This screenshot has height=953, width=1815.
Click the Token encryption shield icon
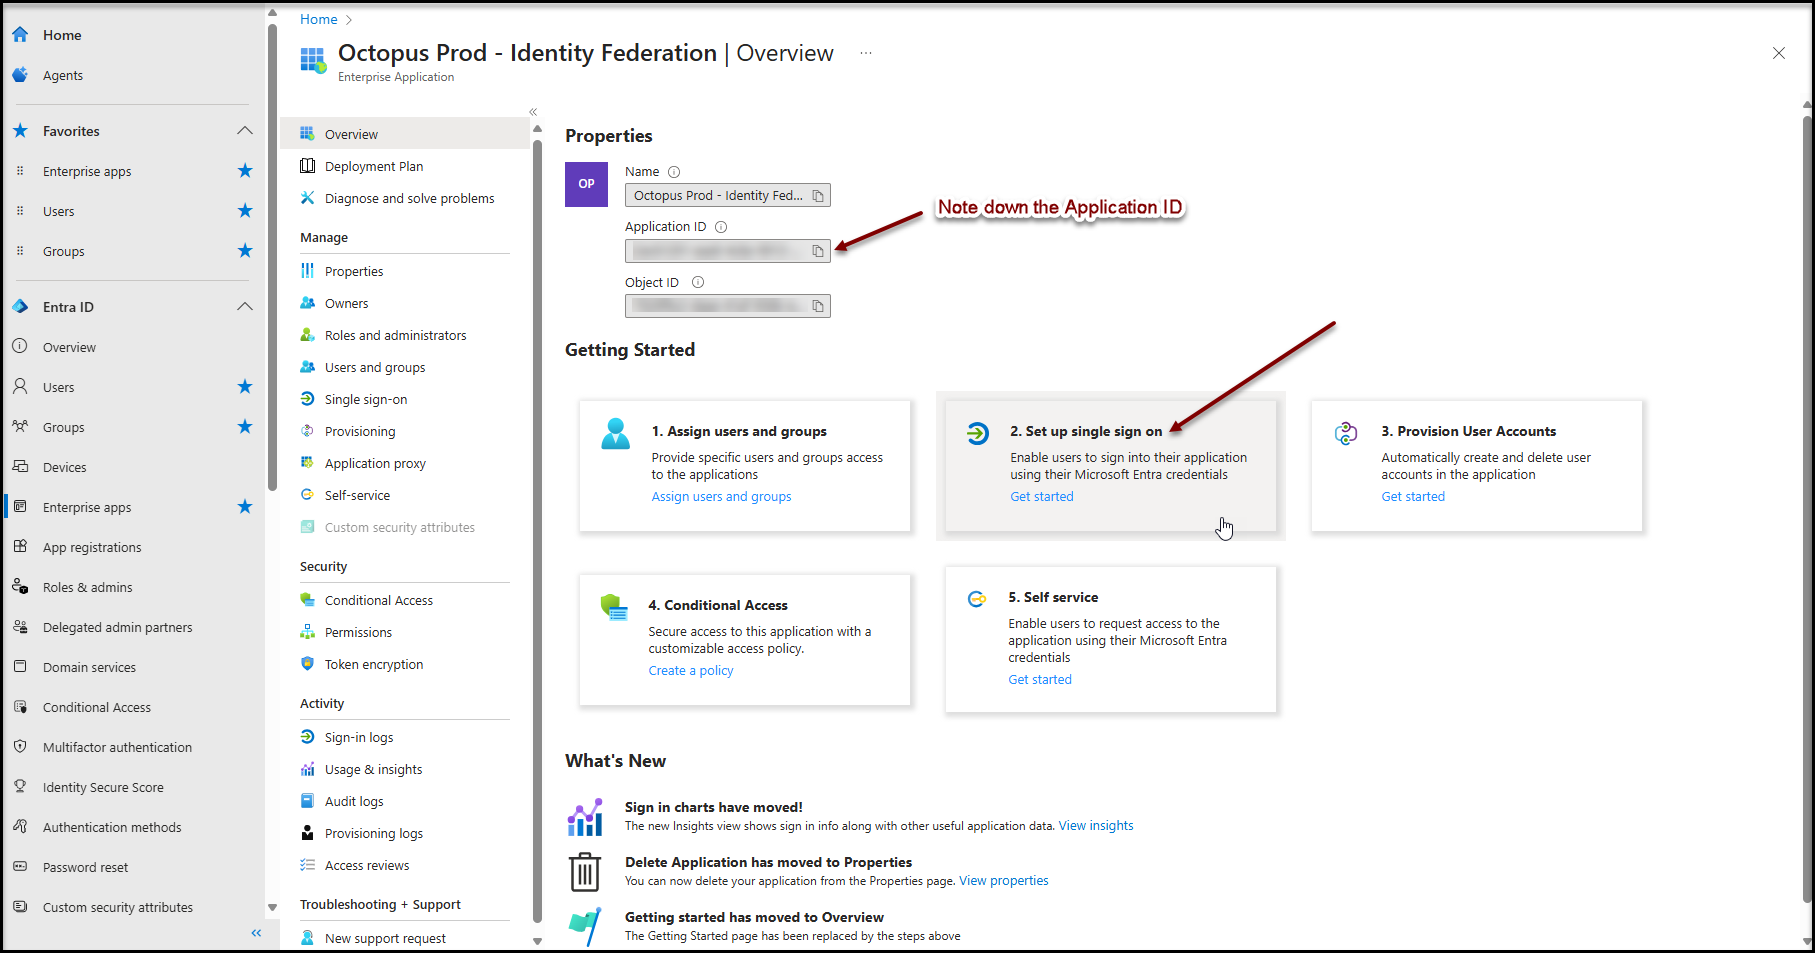(308, 664)
